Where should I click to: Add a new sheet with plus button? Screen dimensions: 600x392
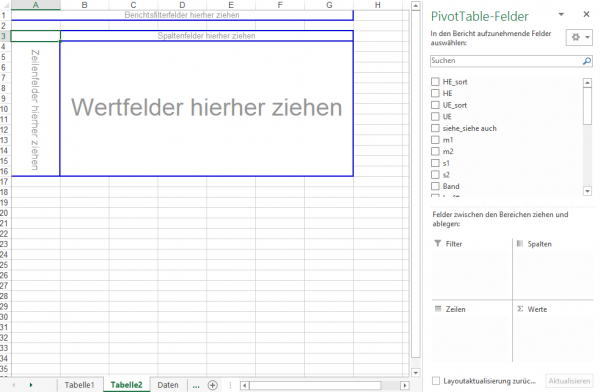pyautogui.click(x=213, y=385)
